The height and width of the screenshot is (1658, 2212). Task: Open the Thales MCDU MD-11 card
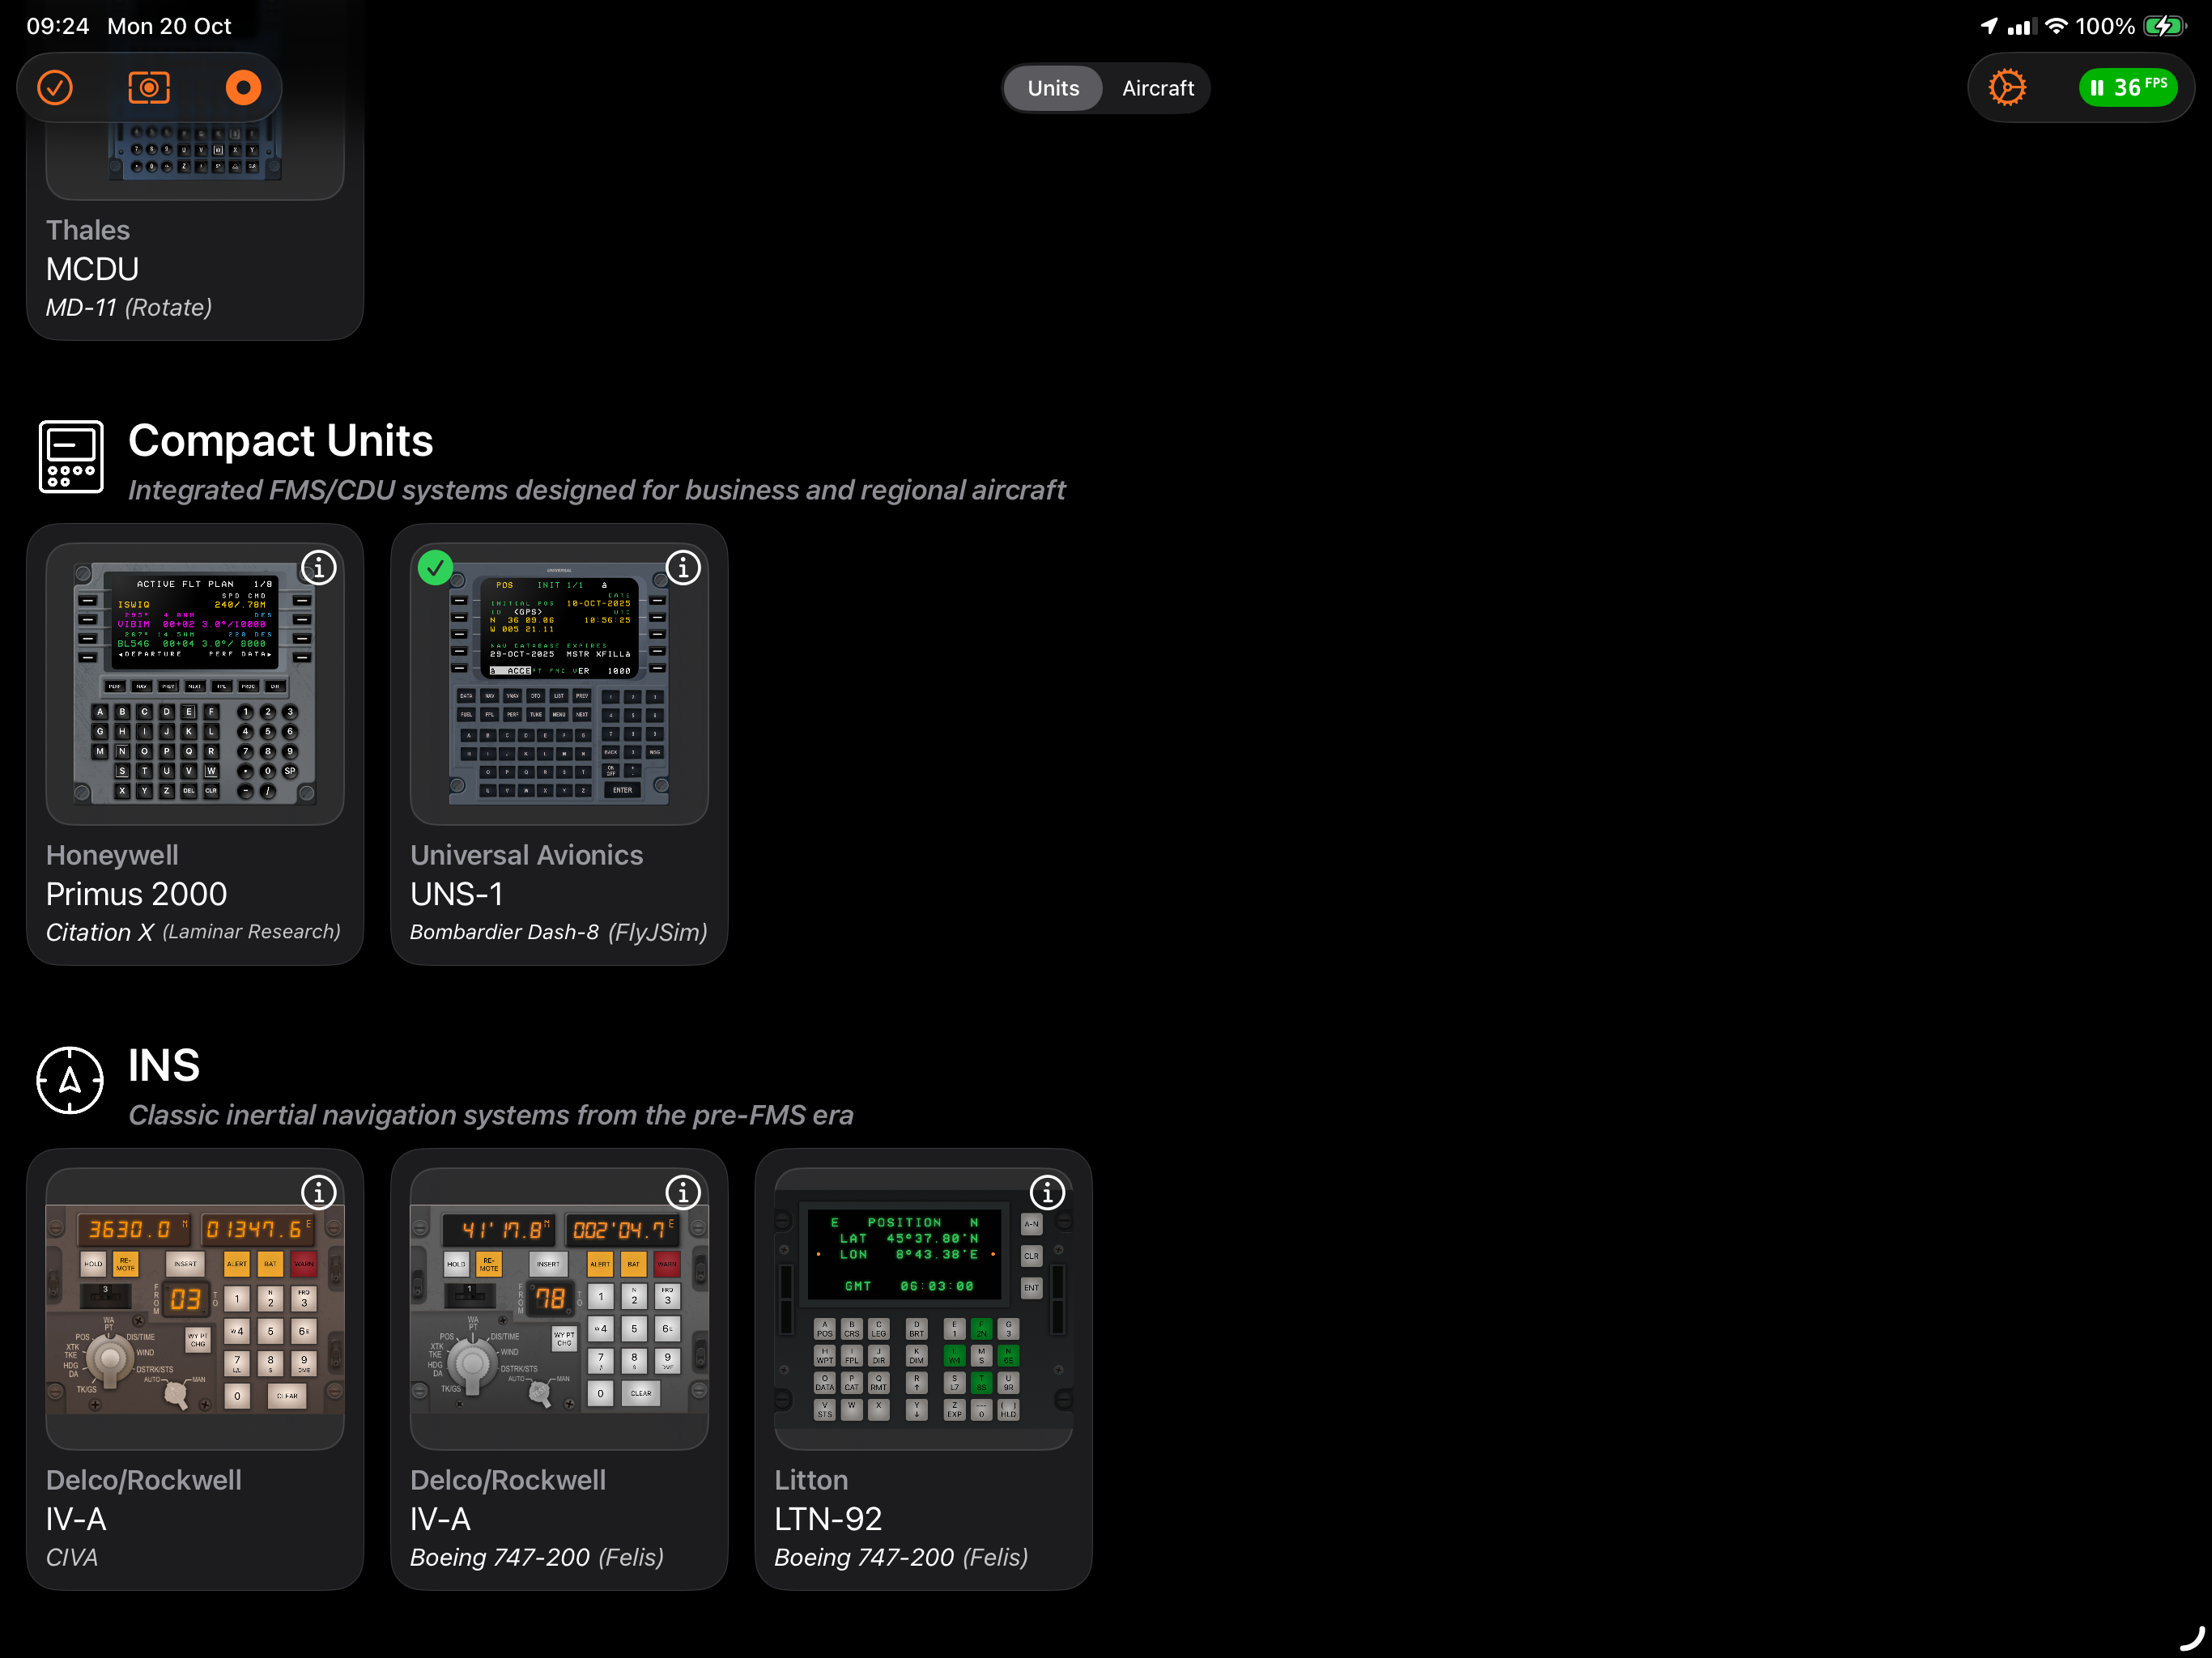coord(195,230)
